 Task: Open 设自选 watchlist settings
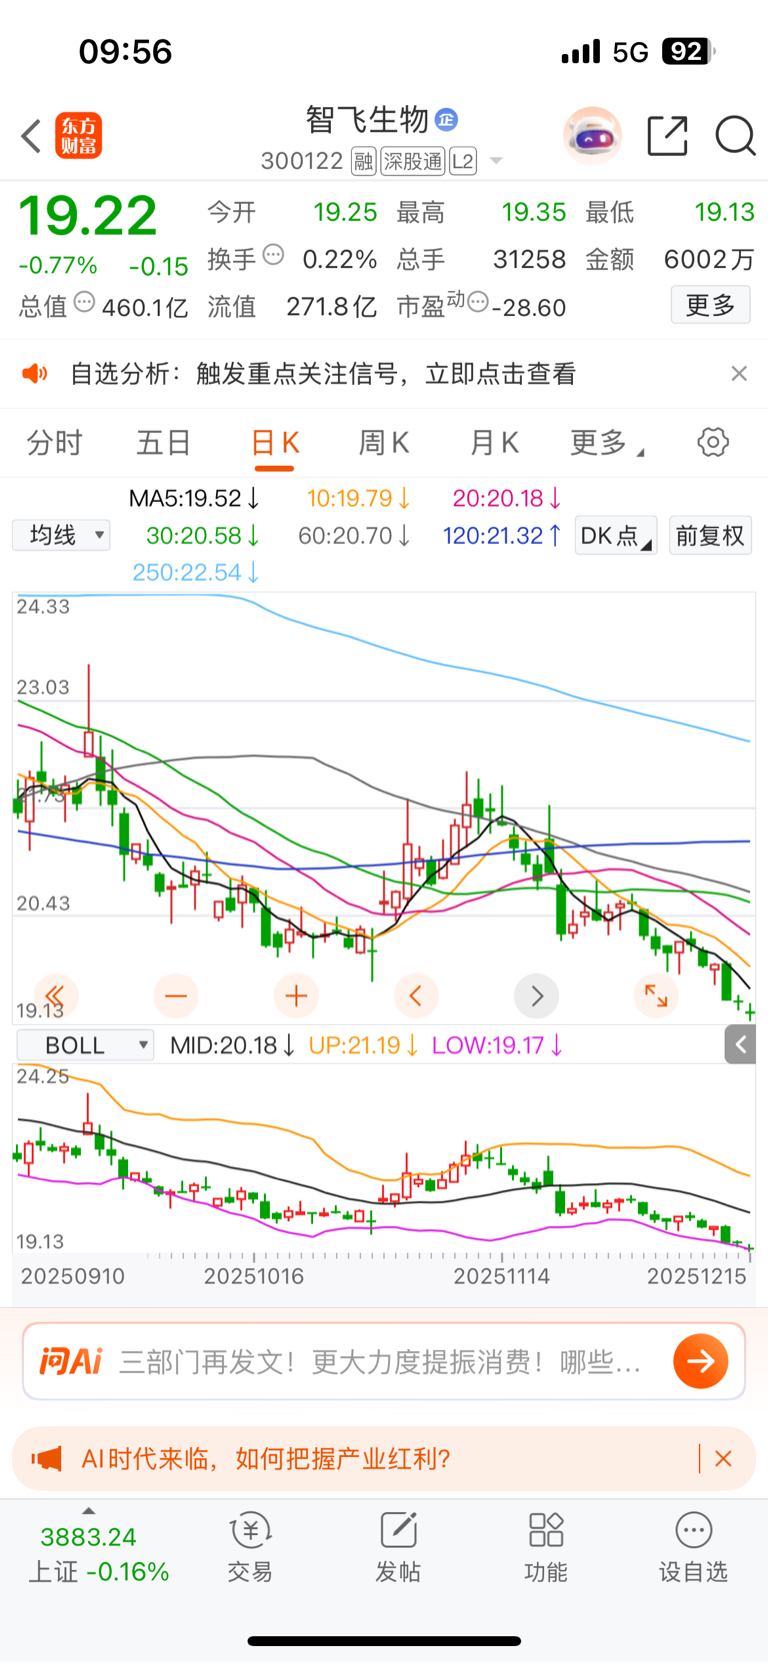tap(693, 1547)
